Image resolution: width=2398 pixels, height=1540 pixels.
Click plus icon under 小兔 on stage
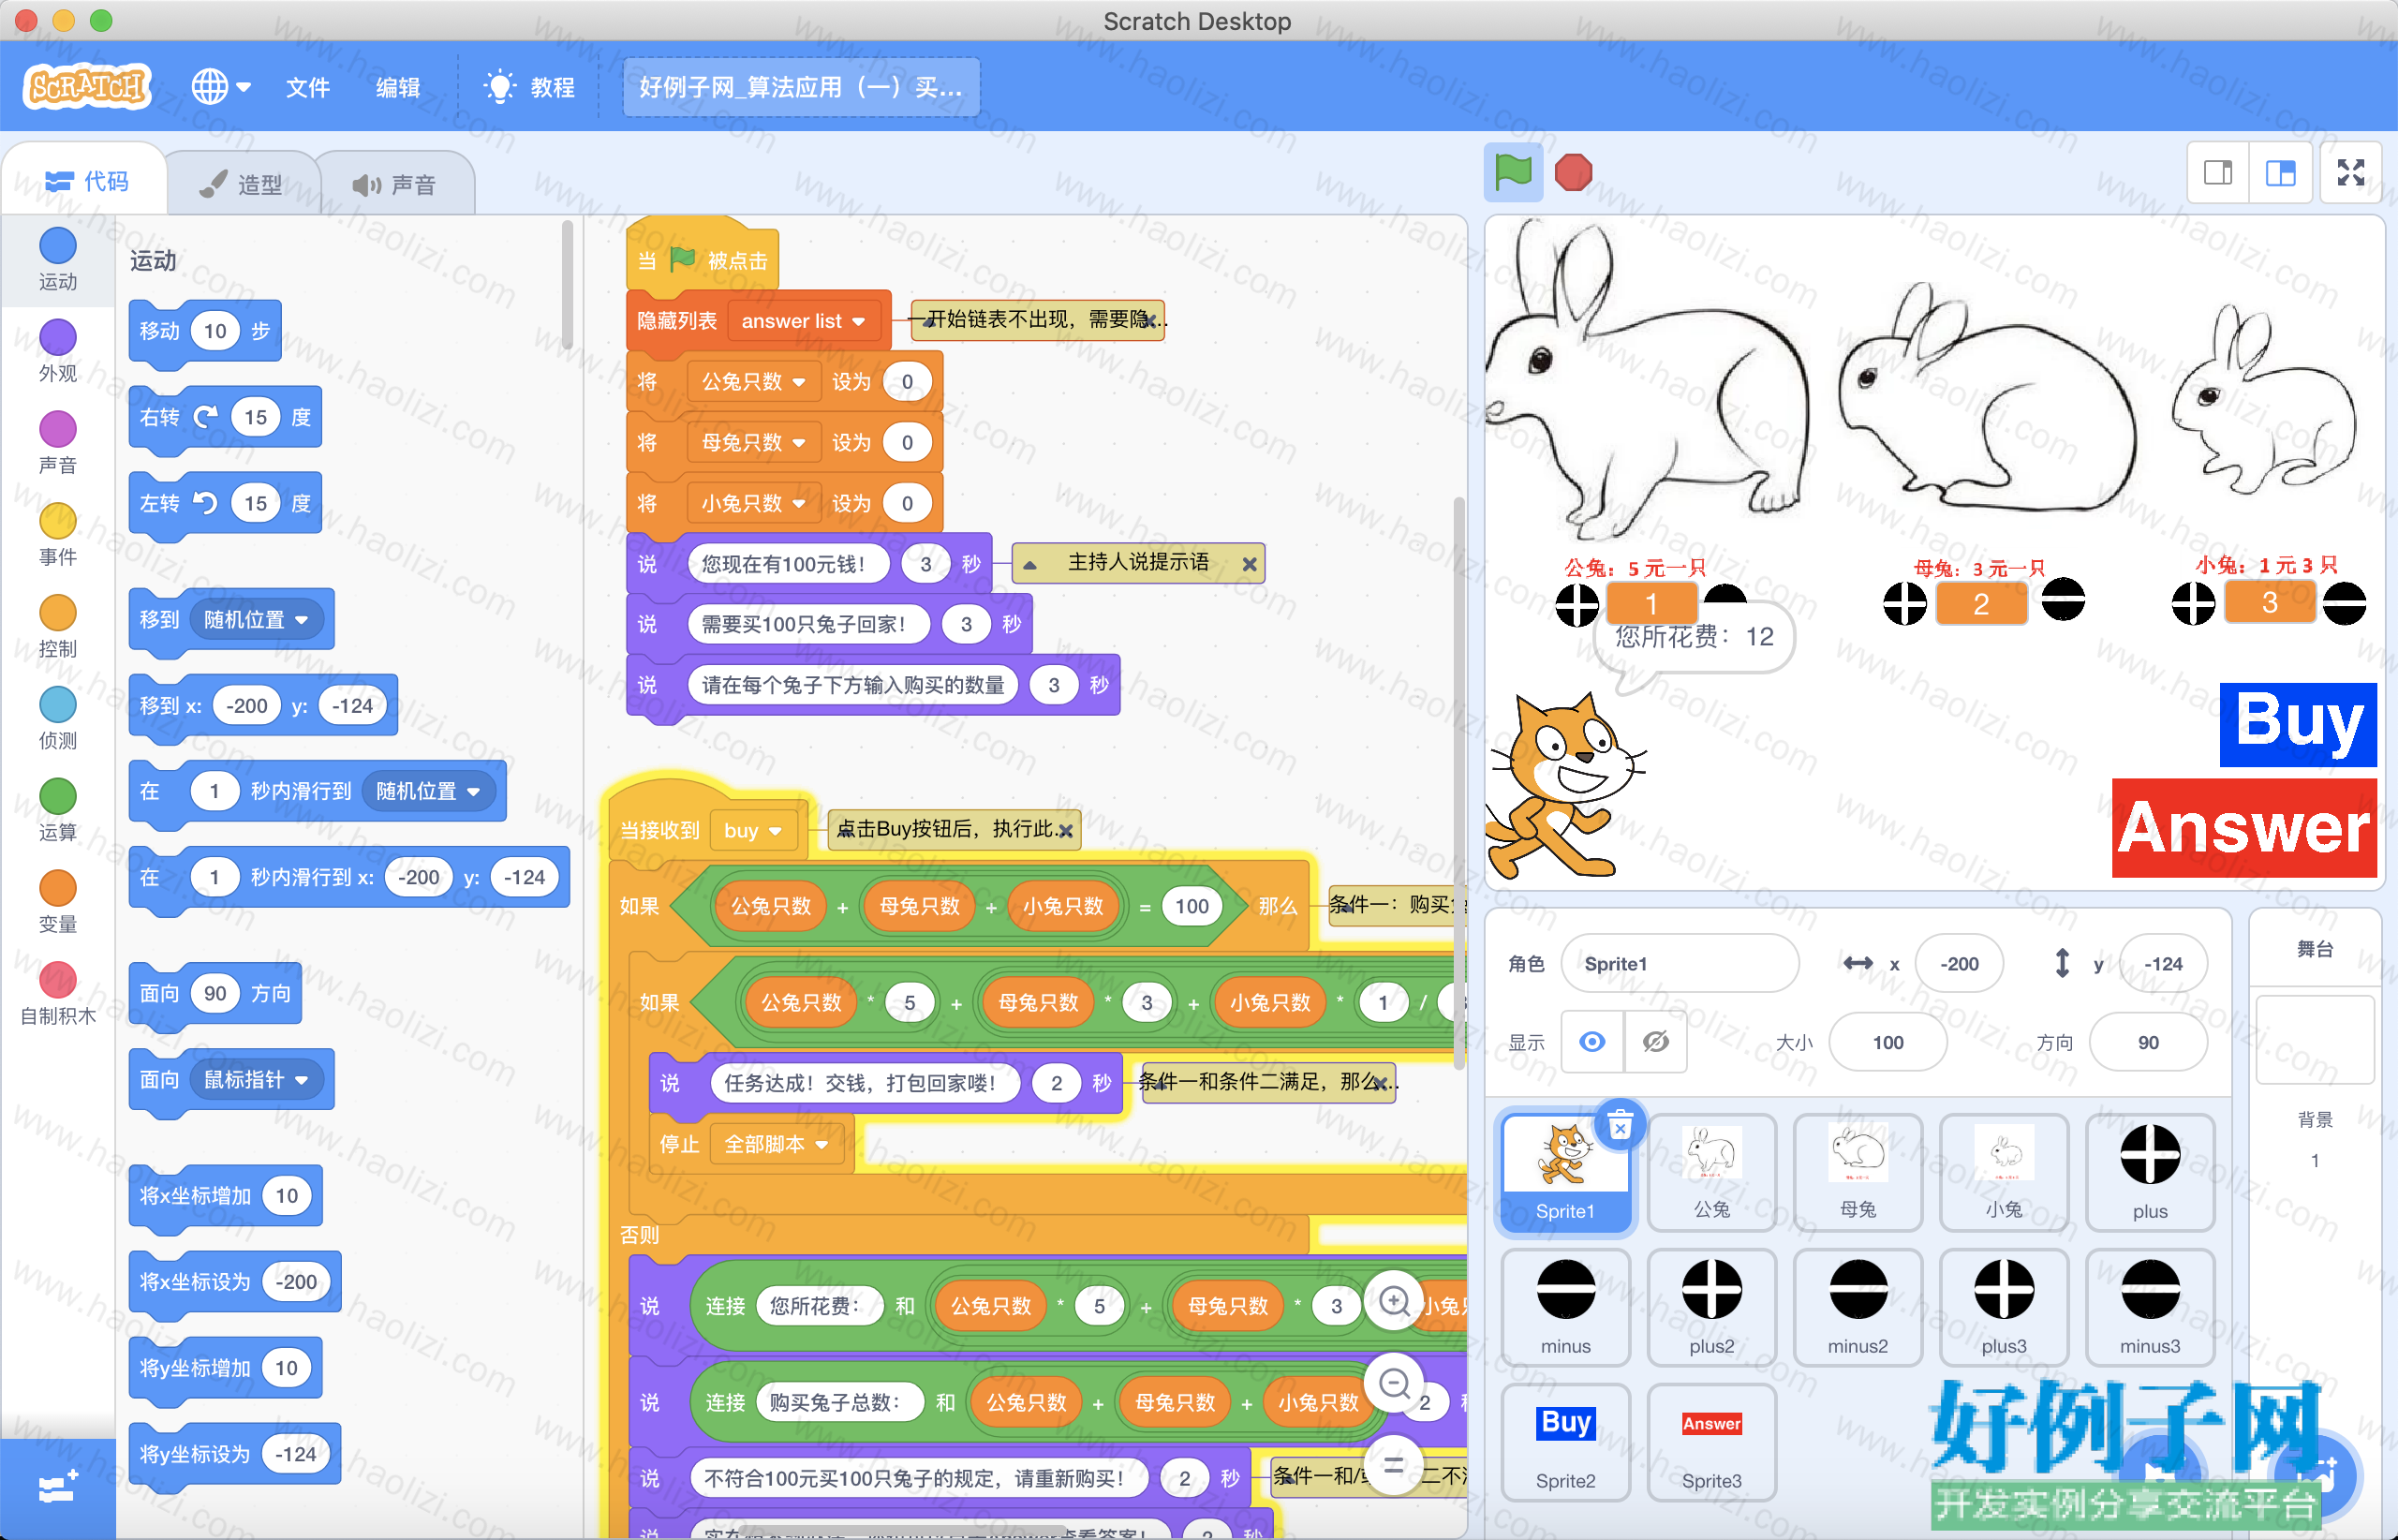pyautogui.click(x=2193, y=604)
